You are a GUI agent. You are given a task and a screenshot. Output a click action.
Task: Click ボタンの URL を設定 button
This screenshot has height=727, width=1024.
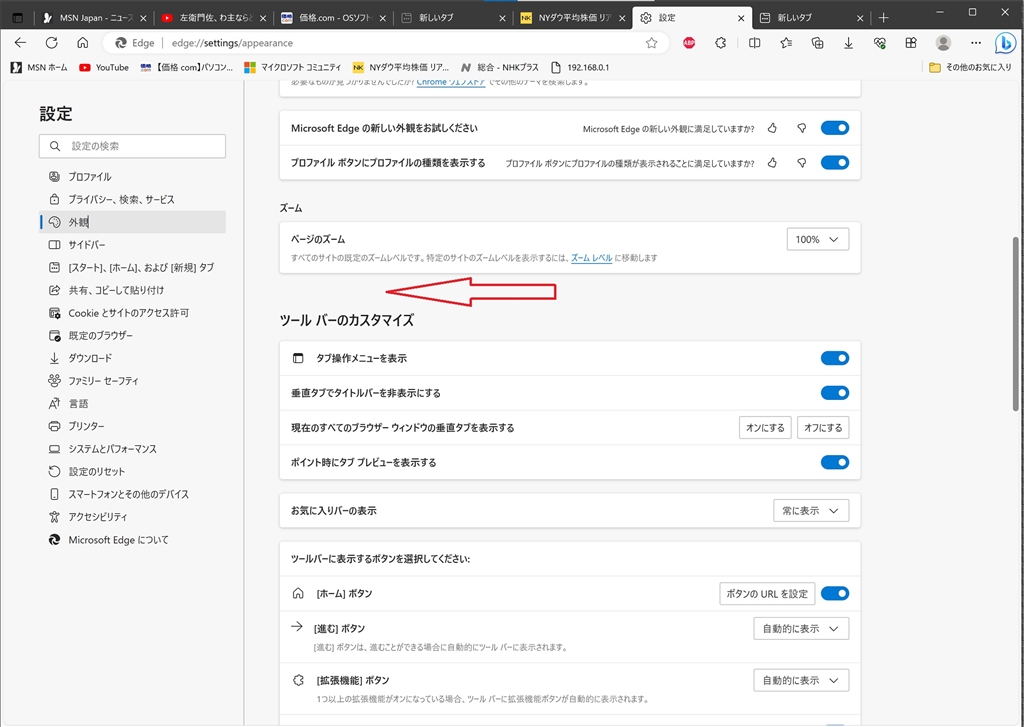(767, 593)
